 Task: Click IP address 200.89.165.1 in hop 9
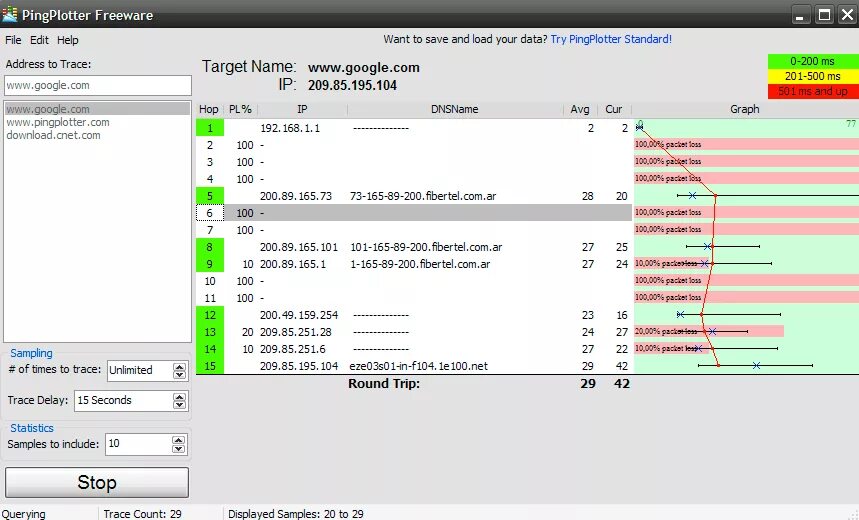[293, 264]
